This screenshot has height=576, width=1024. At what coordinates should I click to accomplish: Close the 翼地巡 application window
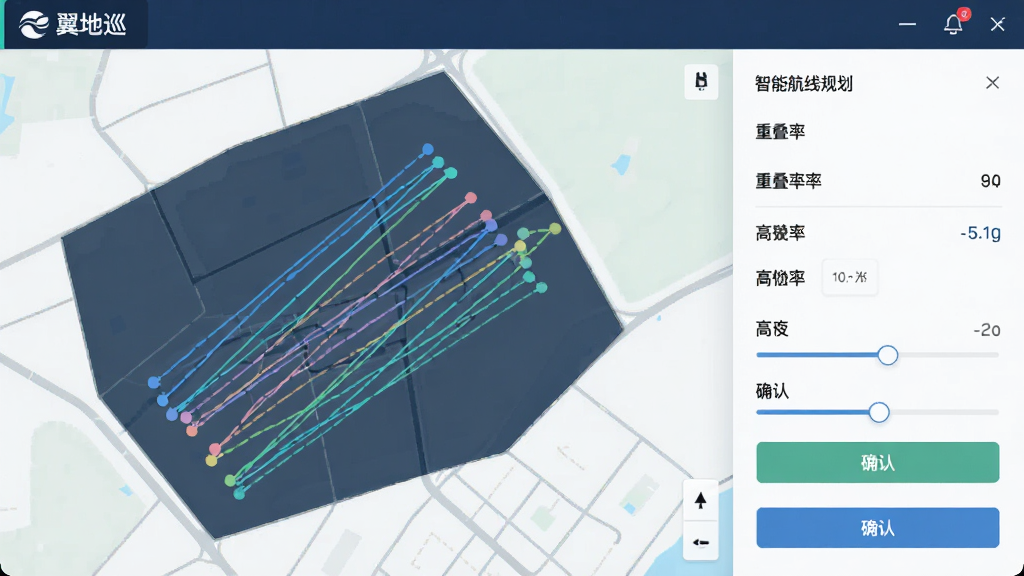tap(997, 24)
